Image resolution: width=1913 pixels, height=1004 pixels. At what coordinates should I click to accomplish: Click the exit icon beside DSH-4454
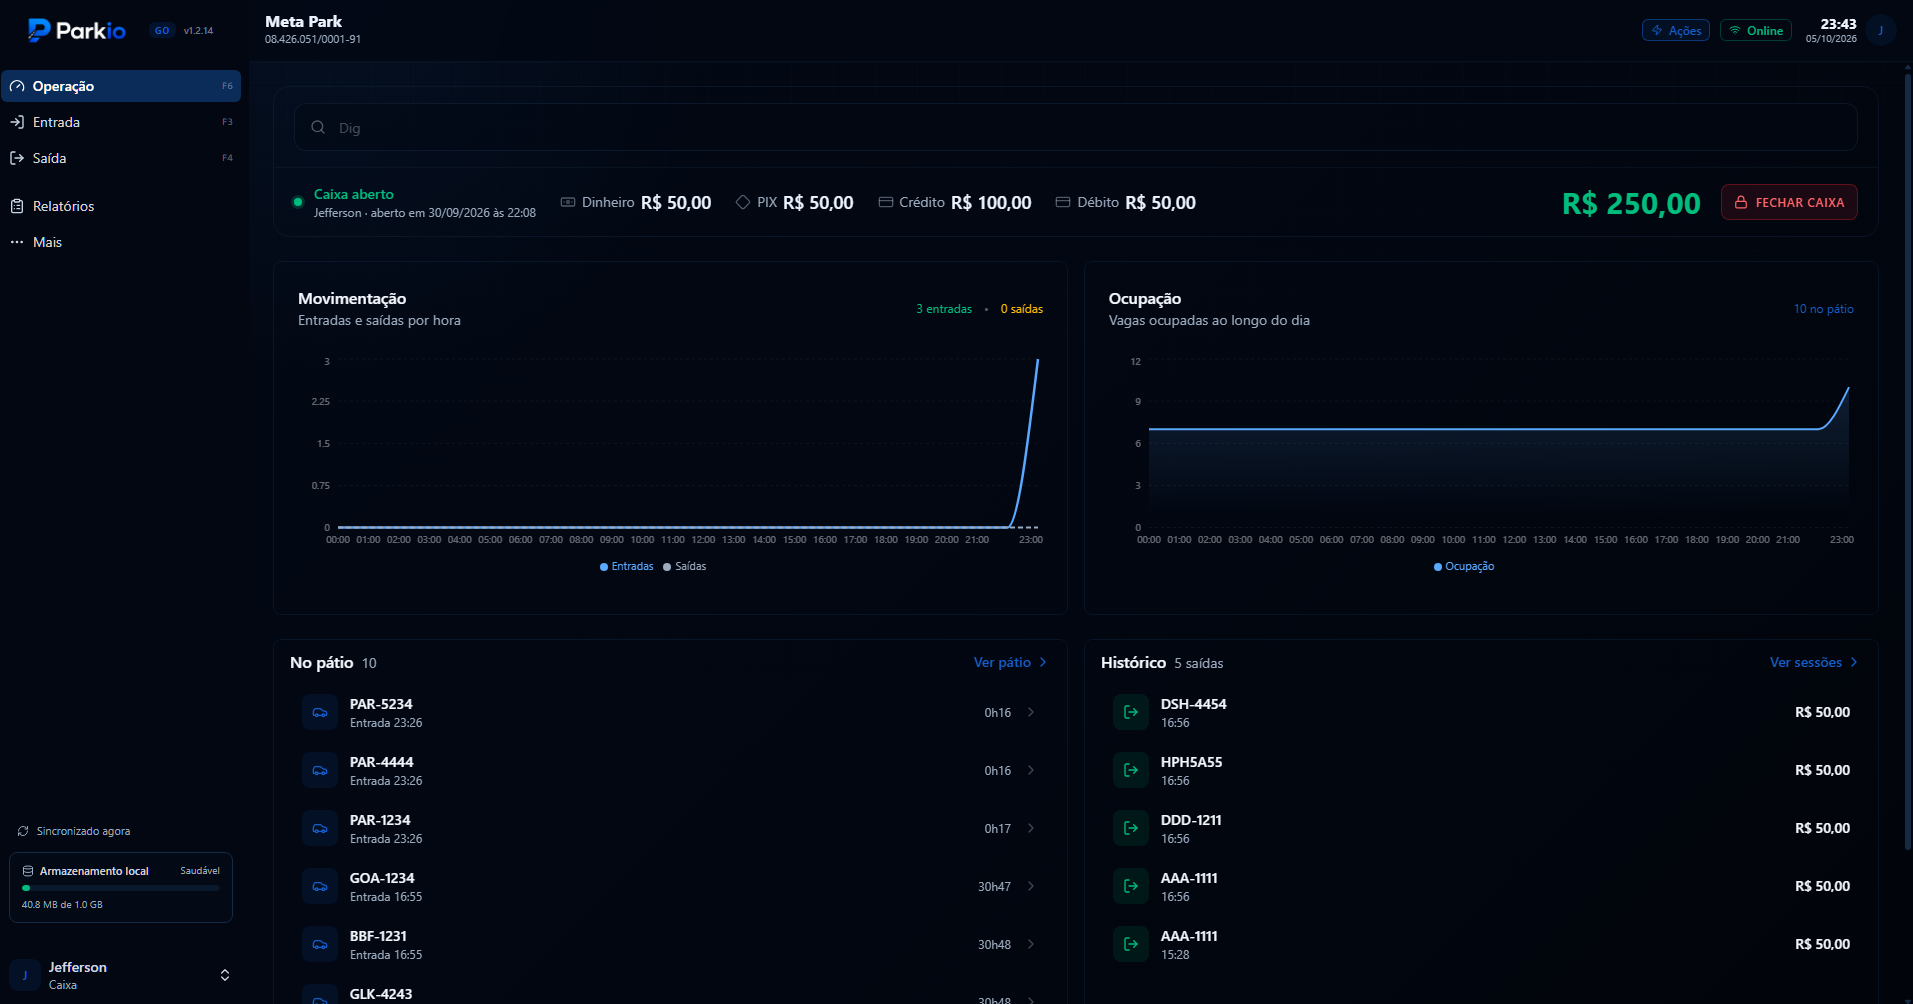tap(1131, 713)
